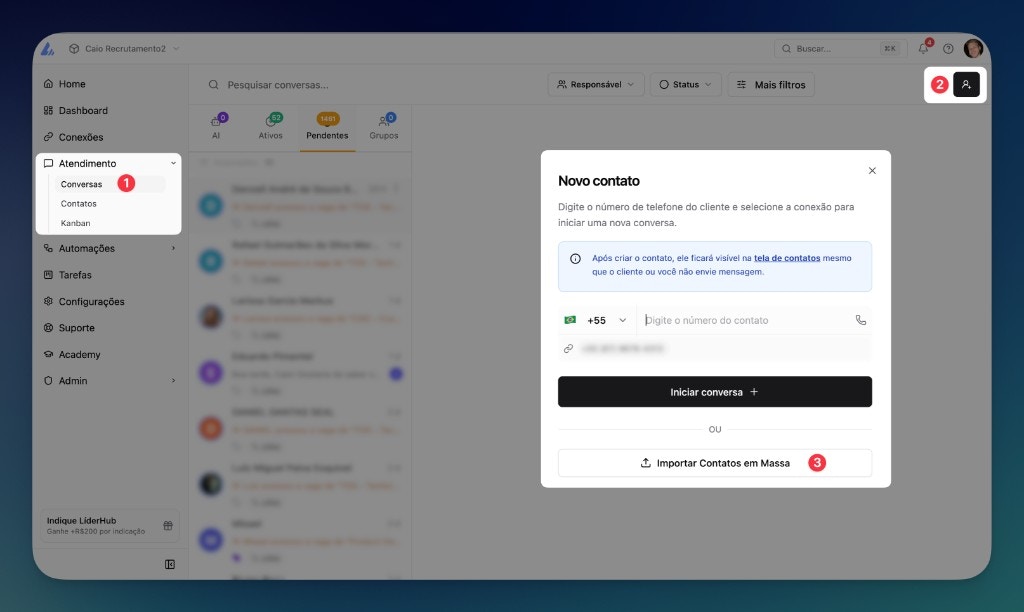Image resolution: width=1024 pixels, height=612 pixels.
Task: Click the Iniciar conversa button
Action: [714, 391]
